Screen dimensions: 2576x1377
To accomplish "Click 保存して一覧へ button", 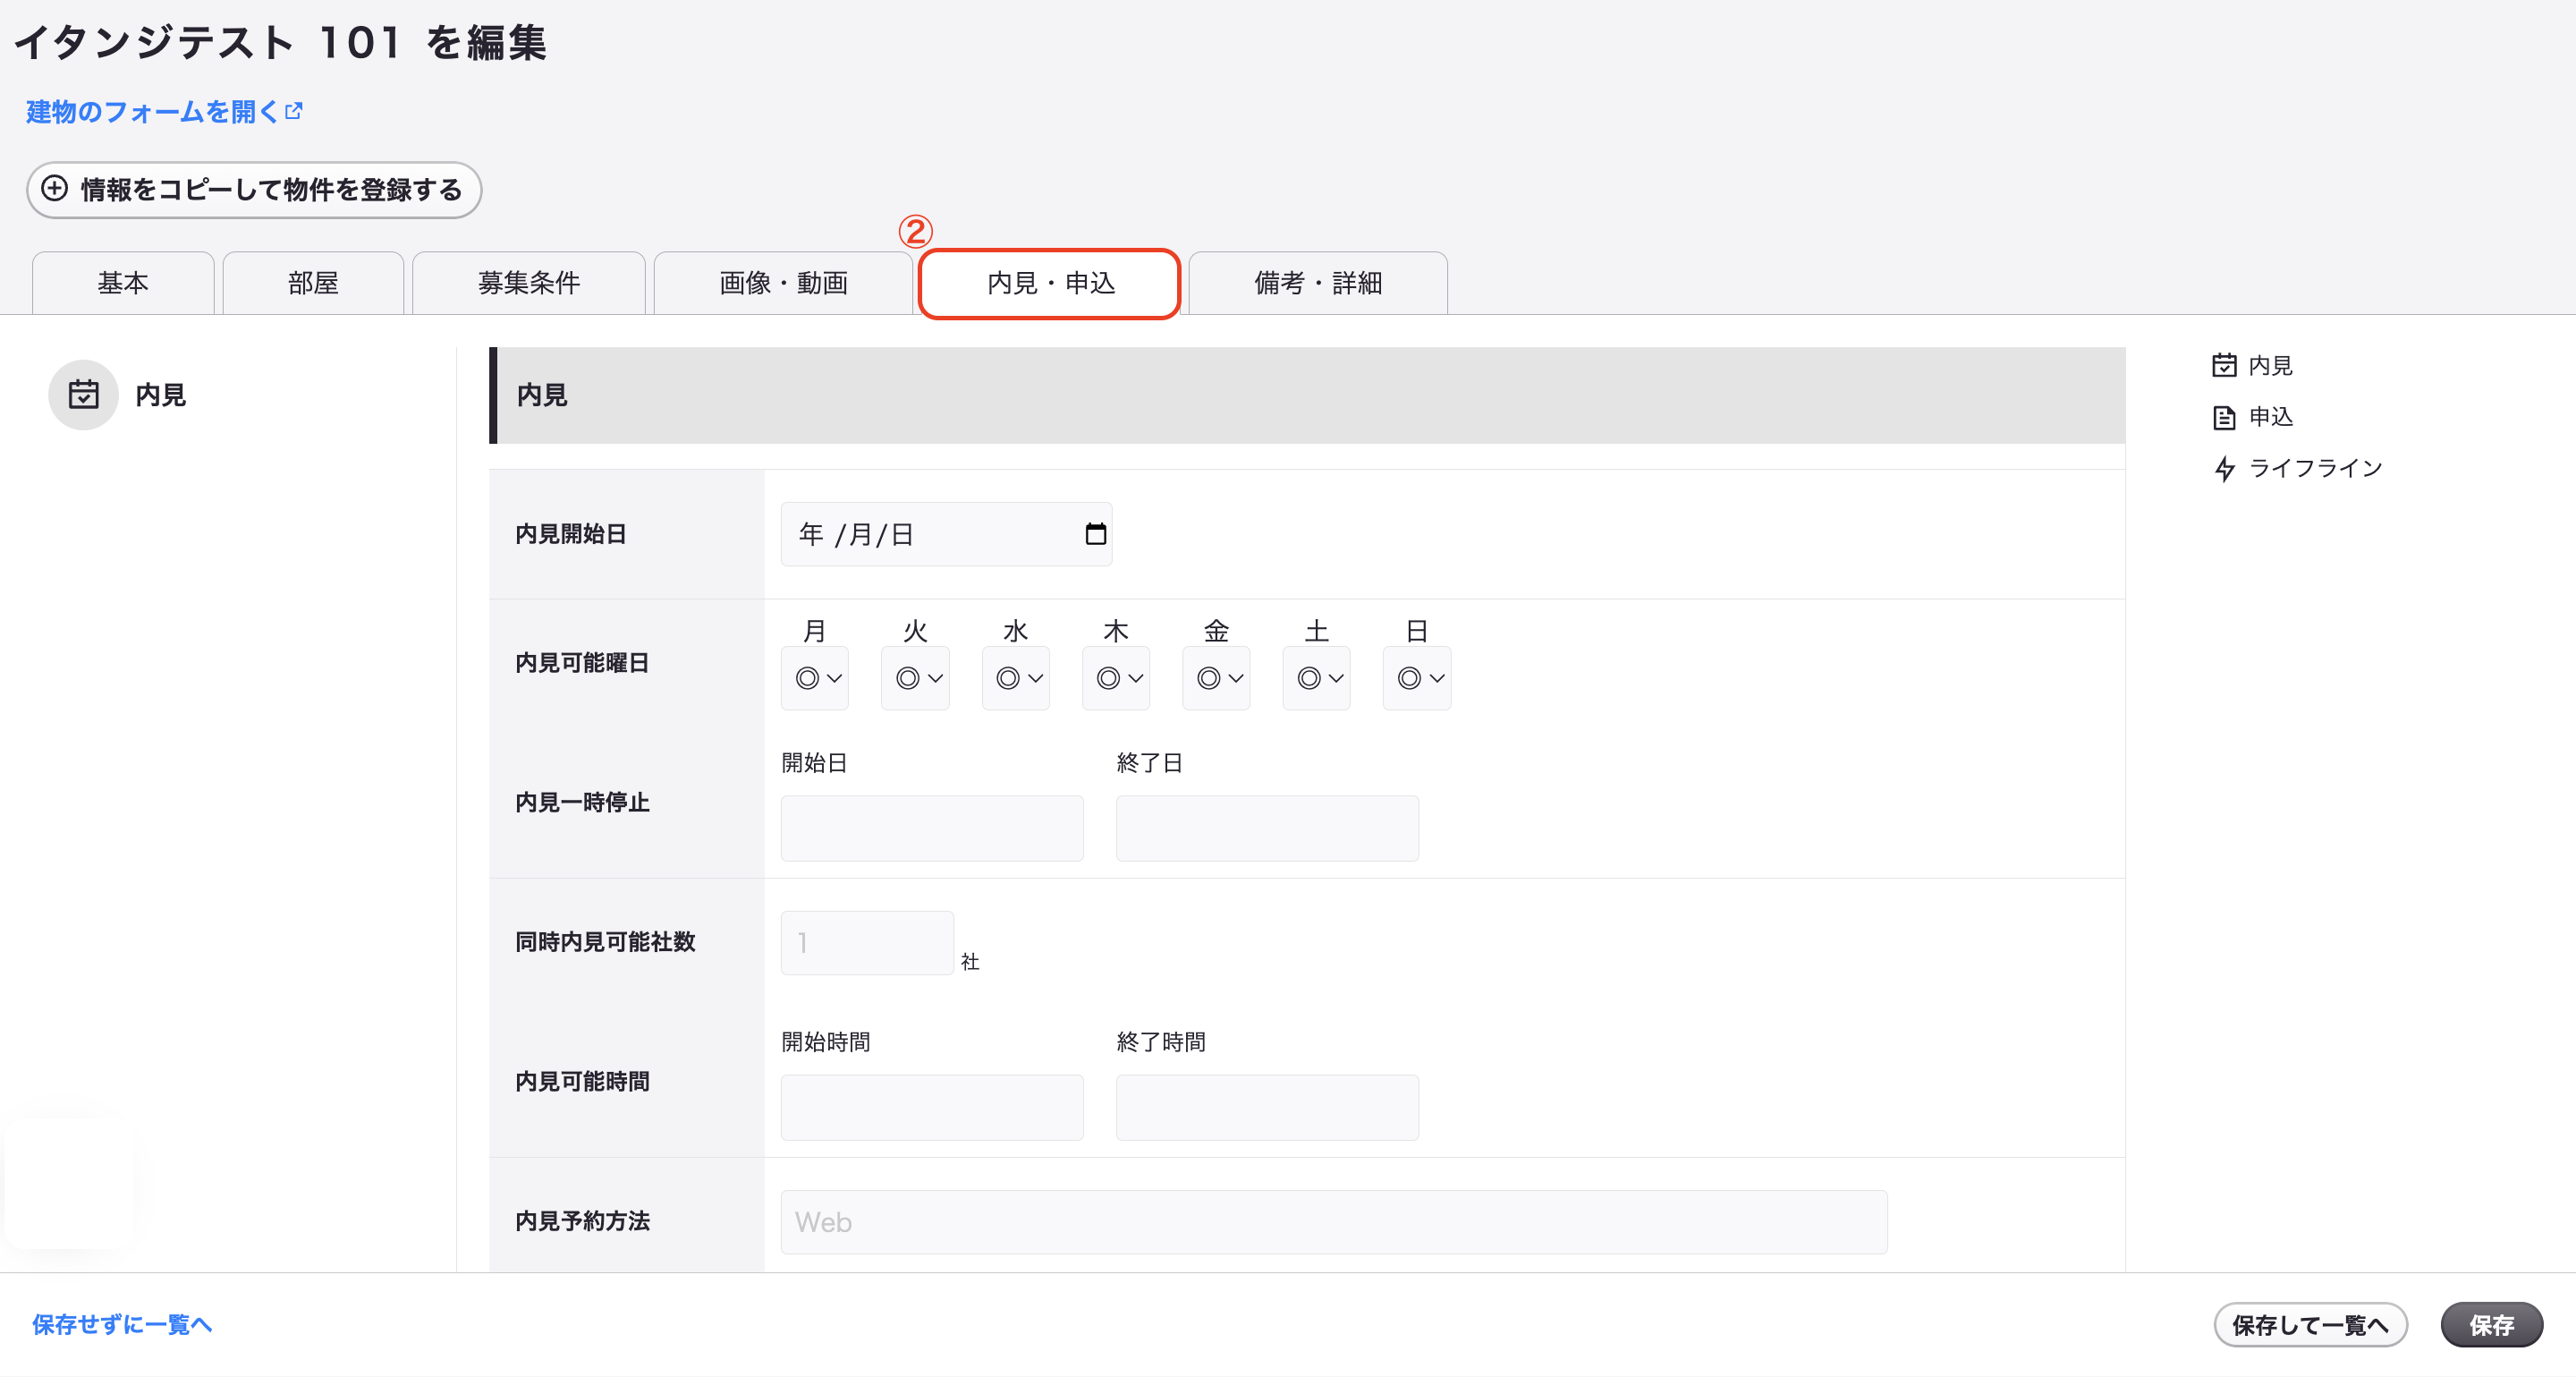I will point(2310,1325).
